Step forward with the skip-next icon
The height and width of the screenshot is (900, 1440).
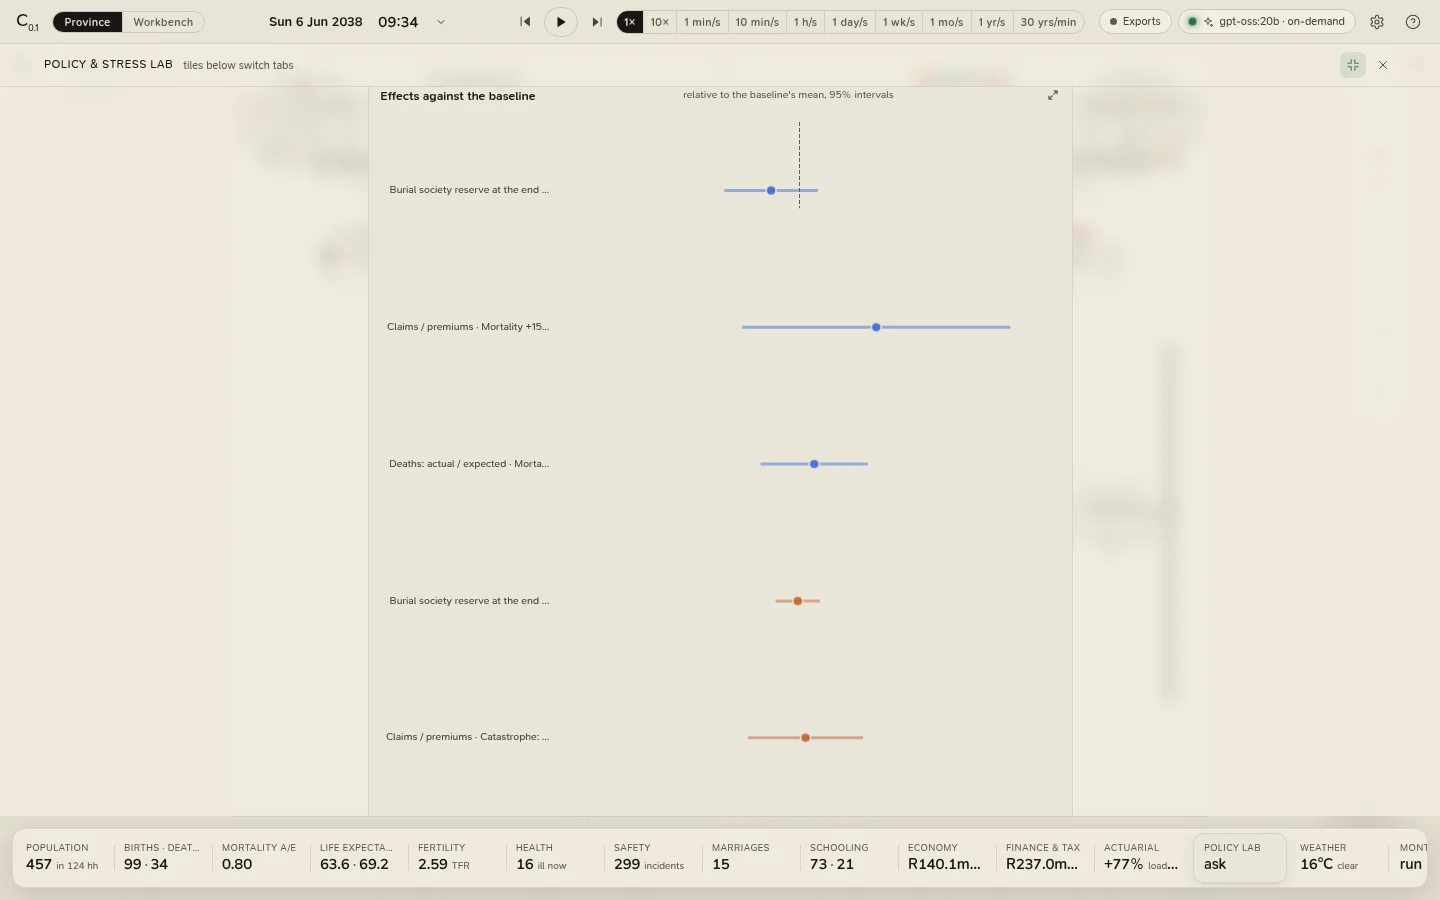pos(597,22)
